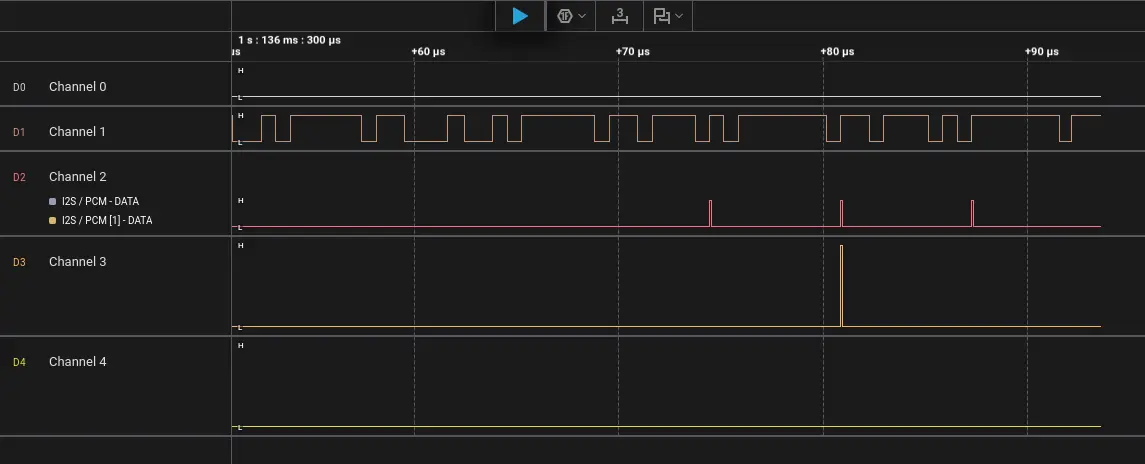
Task: Click the D3 channel identifier
Action: pos(19,262)
